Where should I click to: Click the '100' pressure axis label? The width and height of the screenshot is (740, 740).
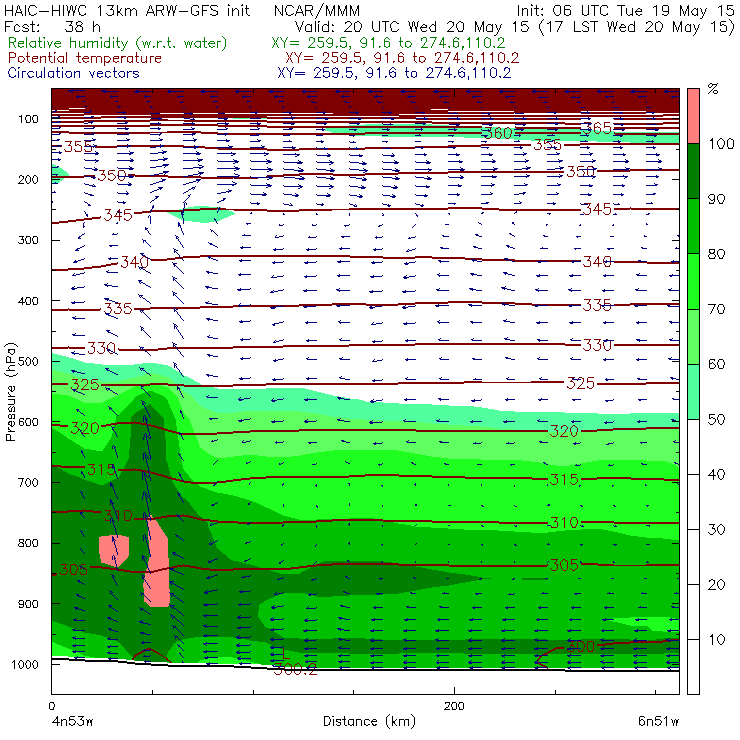pyautogui.click(x=28, y=119)
